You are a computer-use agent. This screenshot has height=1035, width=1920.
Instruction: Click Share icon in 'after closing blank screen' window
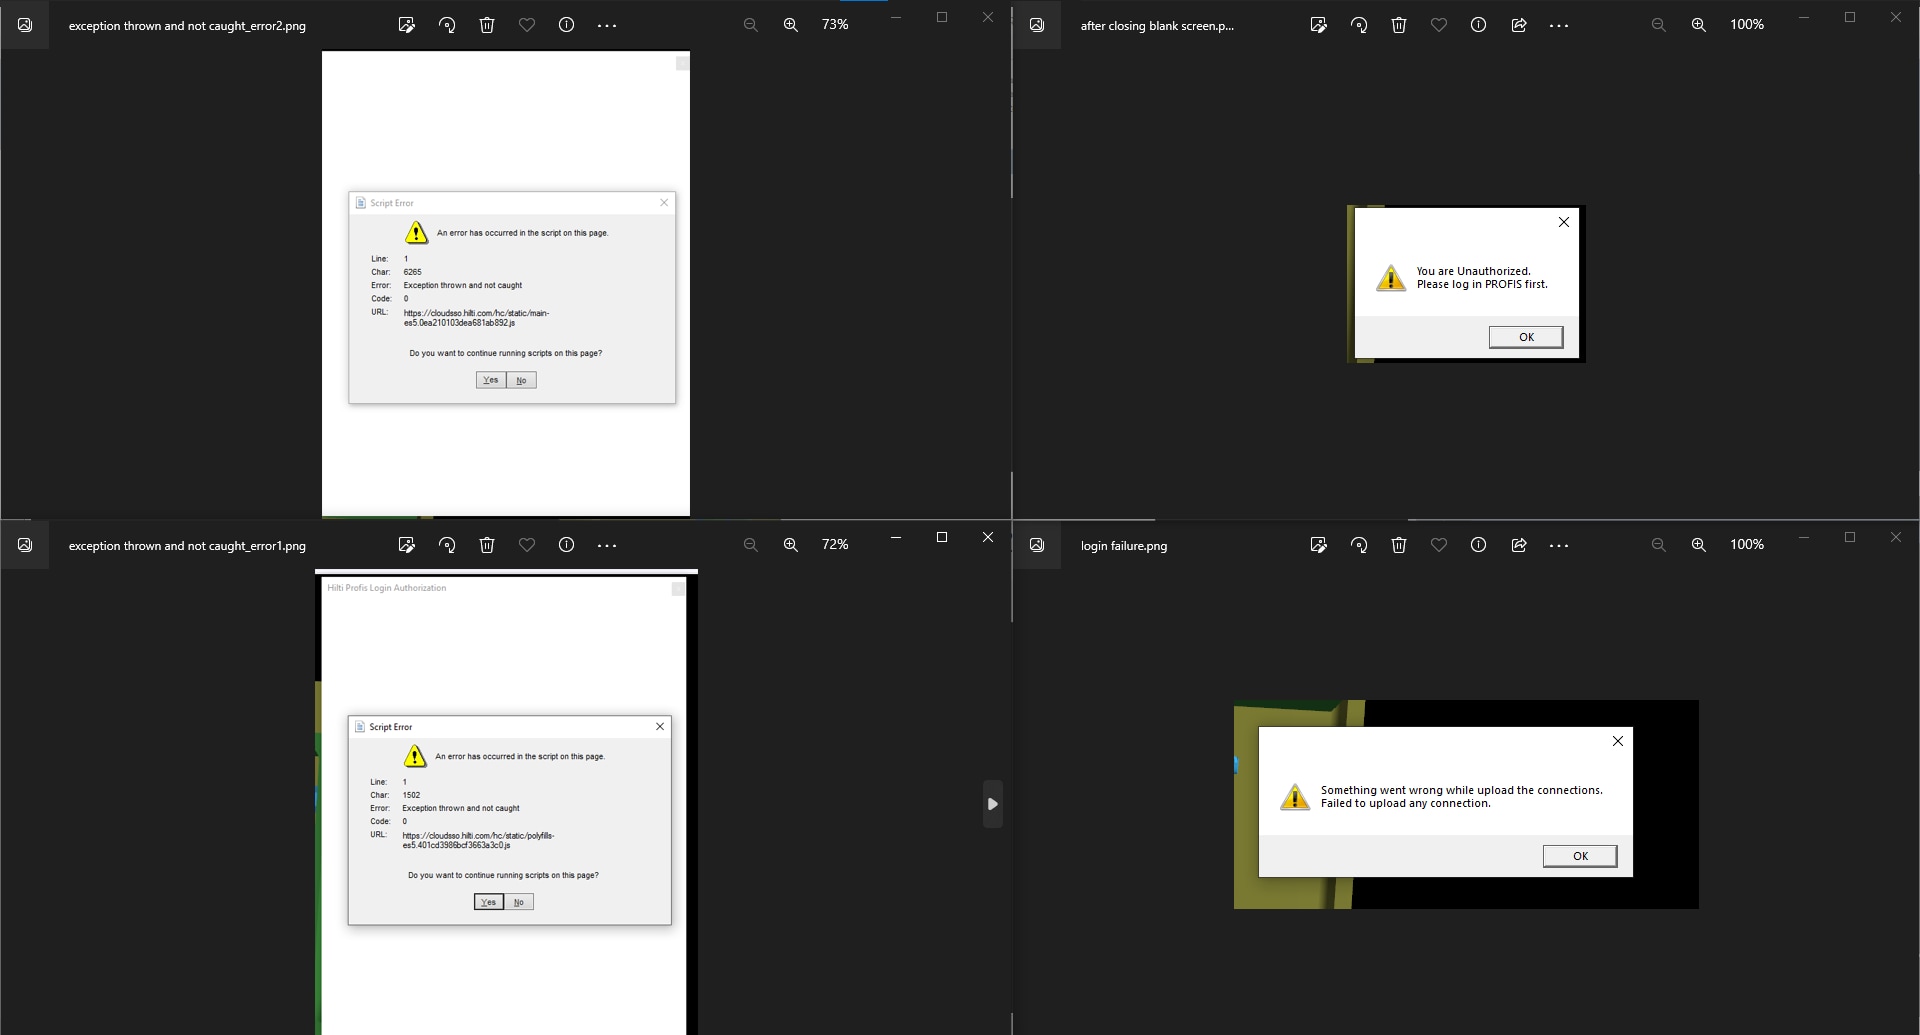1518,25
